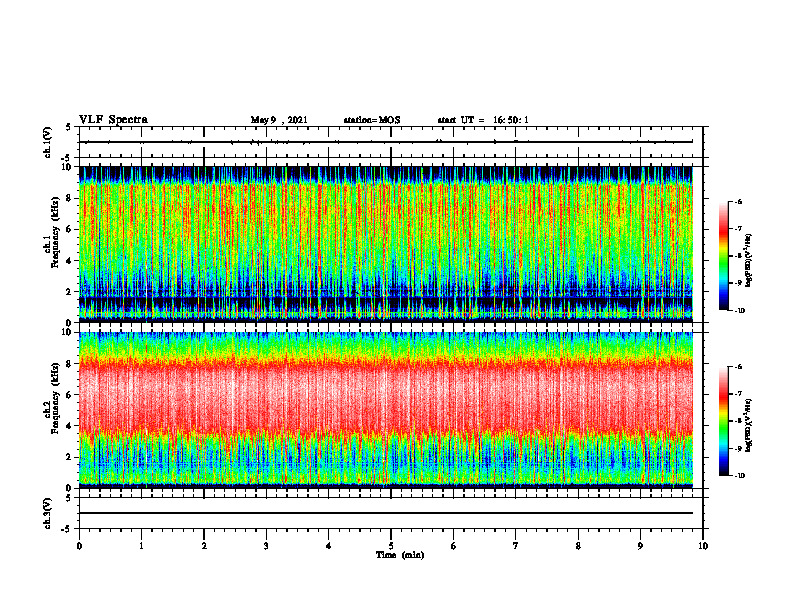The width and height of the screenshot is (792, 612).
Task: Click the ch.1 frequency tick label "8"
Action: click(70, 198)
